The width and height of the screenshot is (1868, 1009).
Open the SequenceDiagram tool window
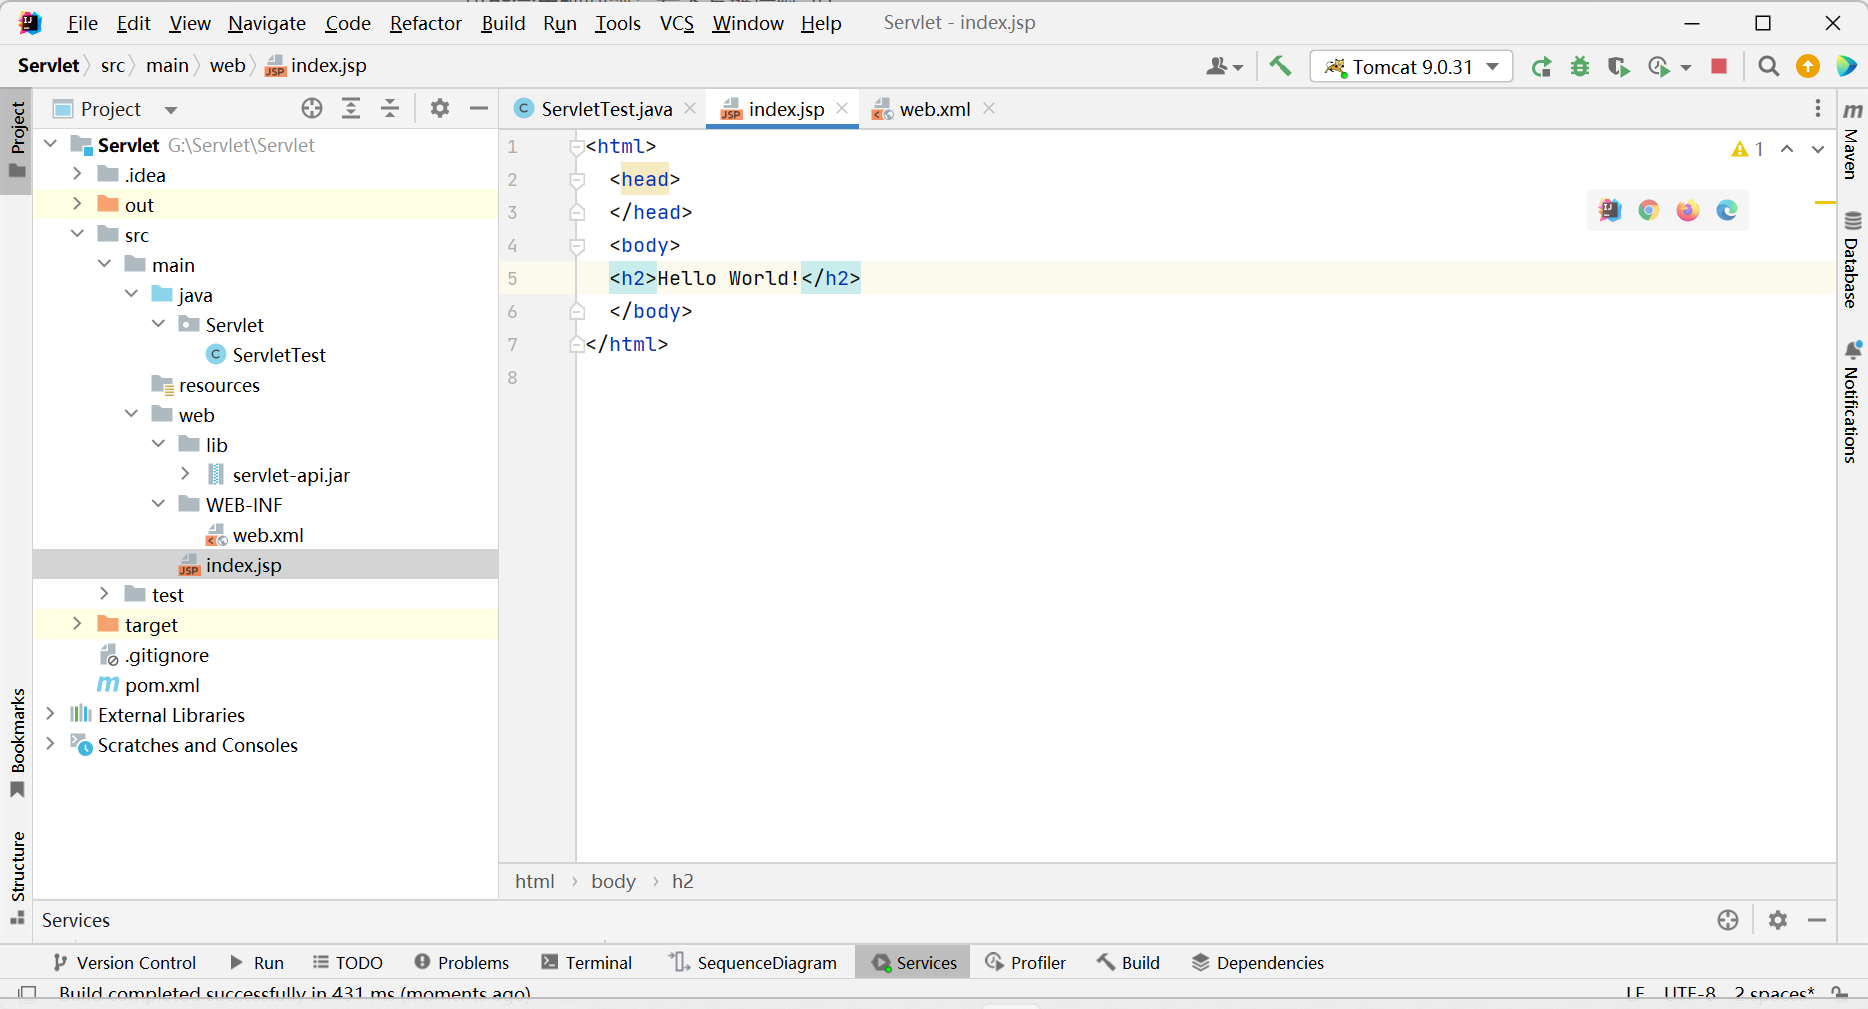(x=753, y=962)
